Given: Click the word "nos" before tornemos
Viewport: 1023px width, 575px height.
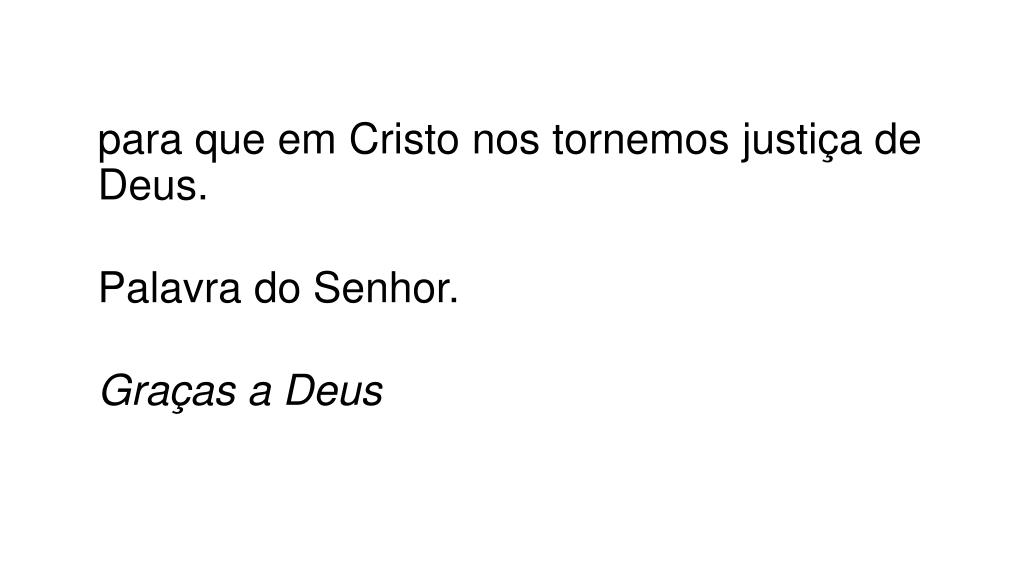Looking at the screenshot, I should click(506, 142).
